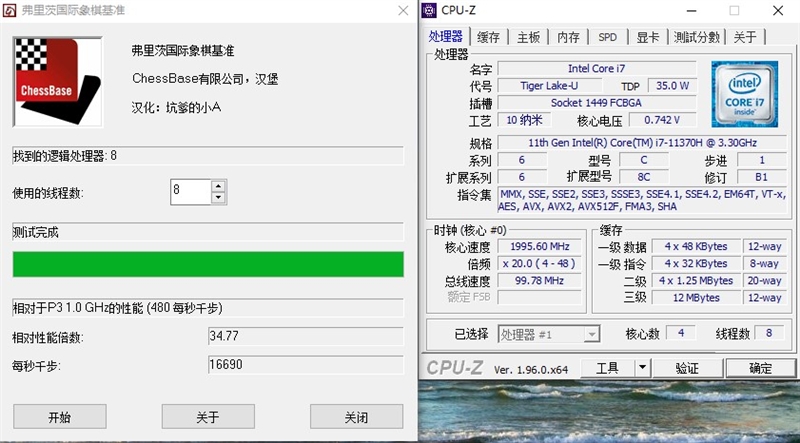Screen dimensions: 800x443
Task: Switch to the 内存 tab
Action: 568,37
